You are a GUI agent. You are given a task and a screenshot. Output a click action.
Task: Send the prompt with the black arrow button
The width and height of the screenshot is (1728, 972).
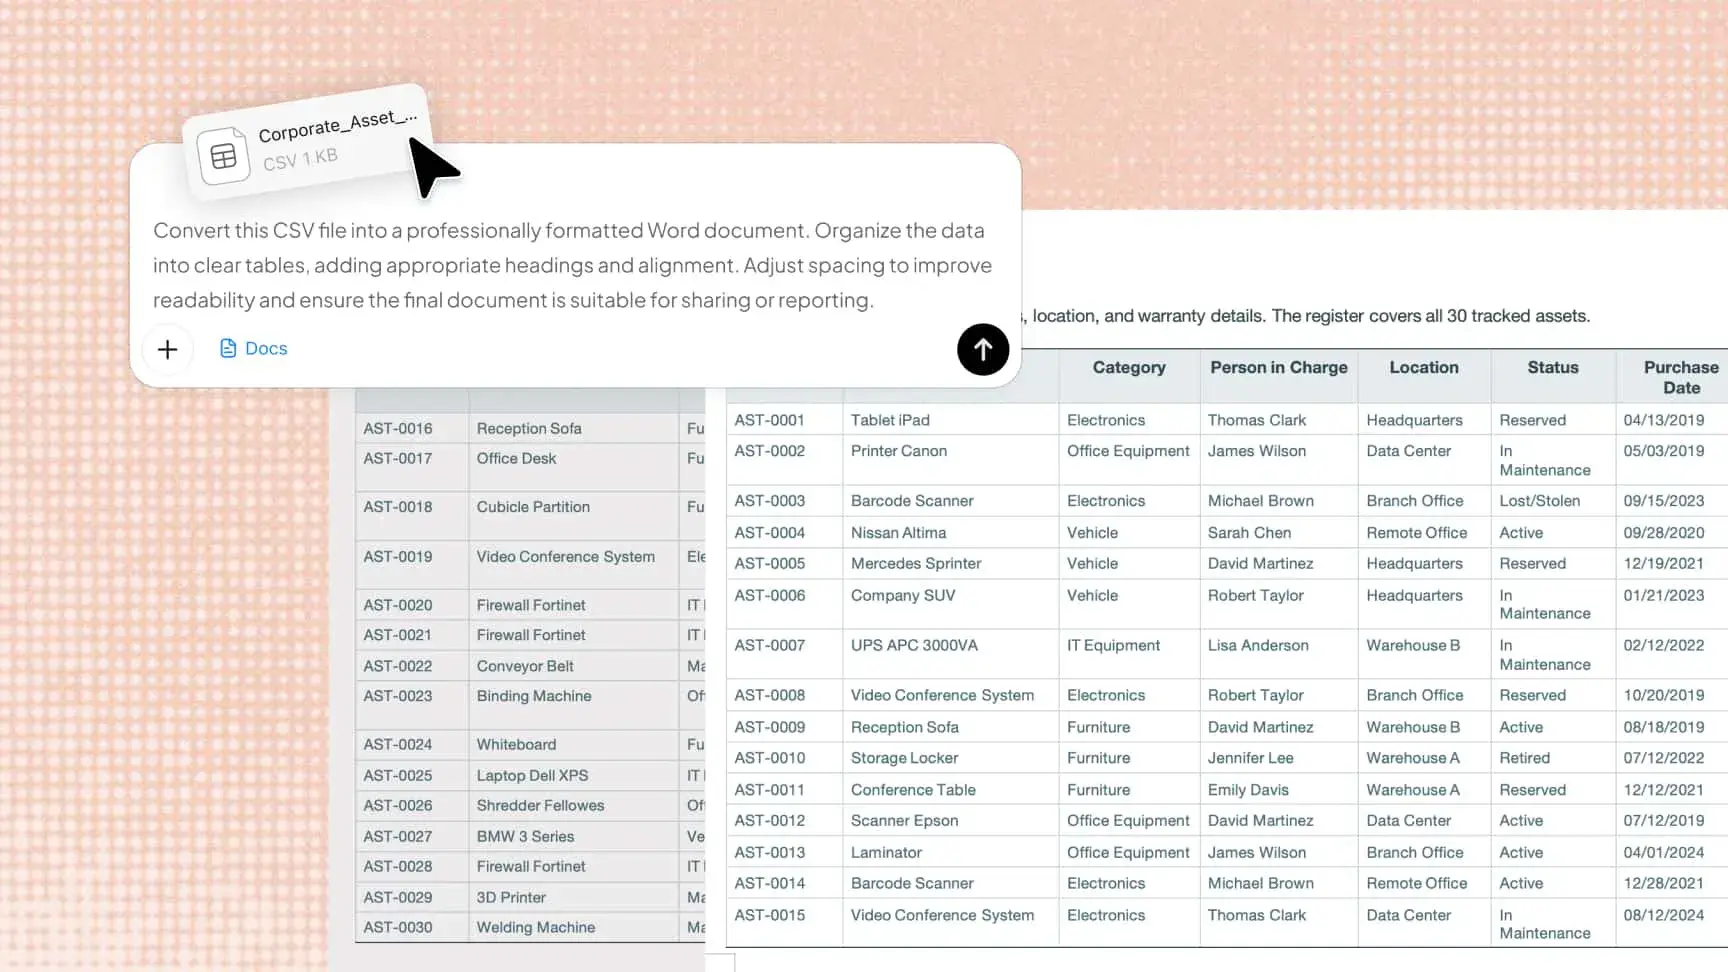[x=983, y=350]
